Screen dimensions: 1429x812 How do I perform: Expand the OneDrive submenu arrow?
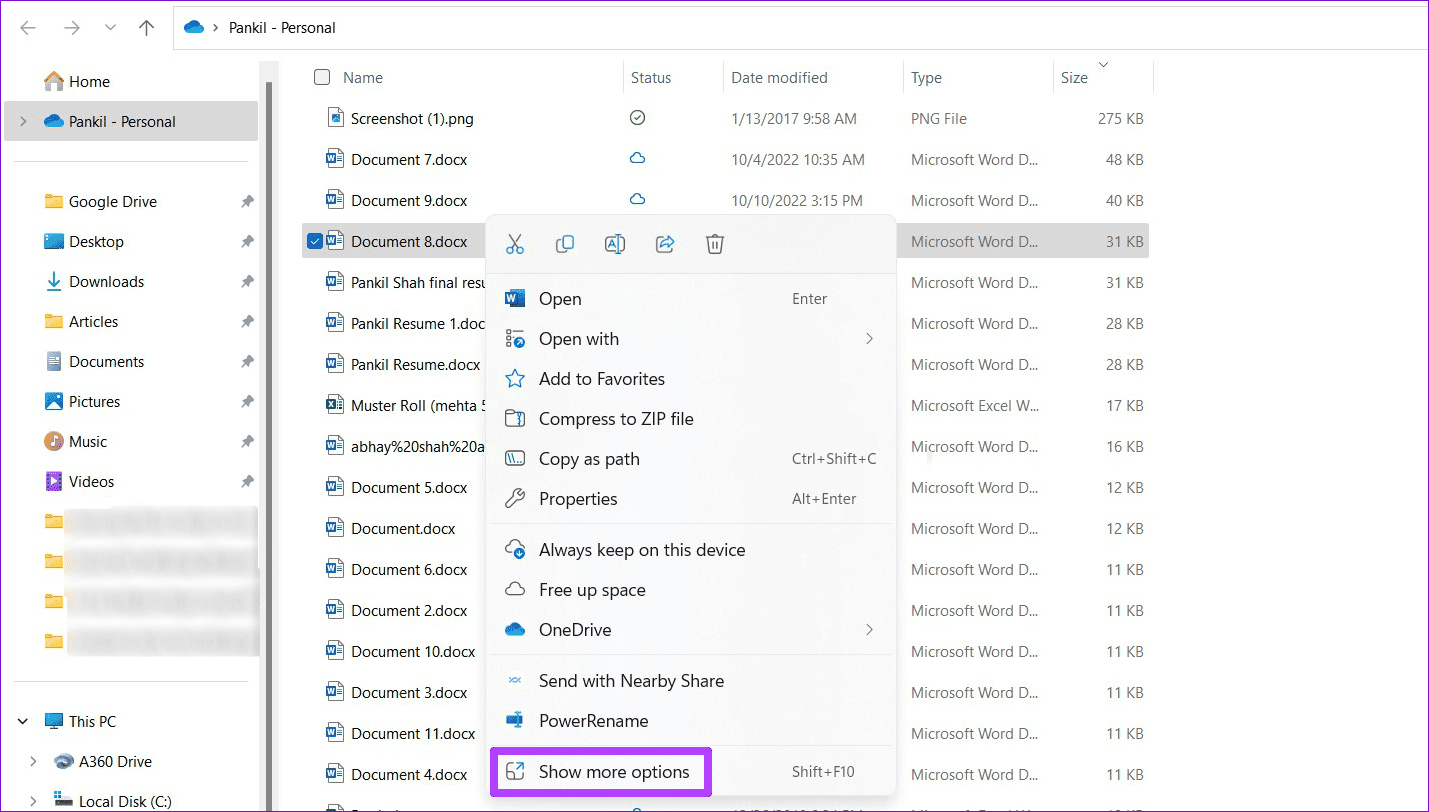869,629
